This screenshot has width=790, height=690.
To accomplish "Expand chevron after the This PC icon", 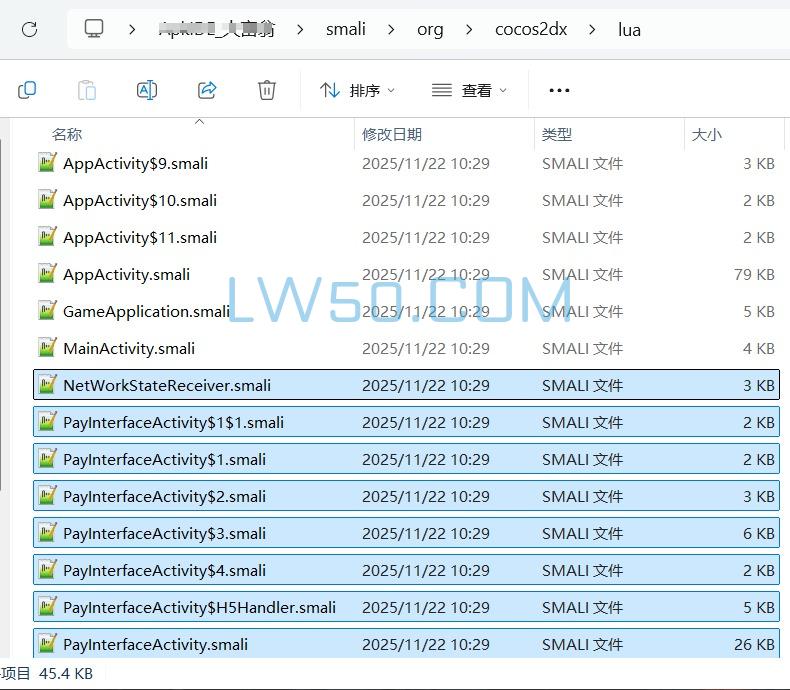I will [132, 30].
